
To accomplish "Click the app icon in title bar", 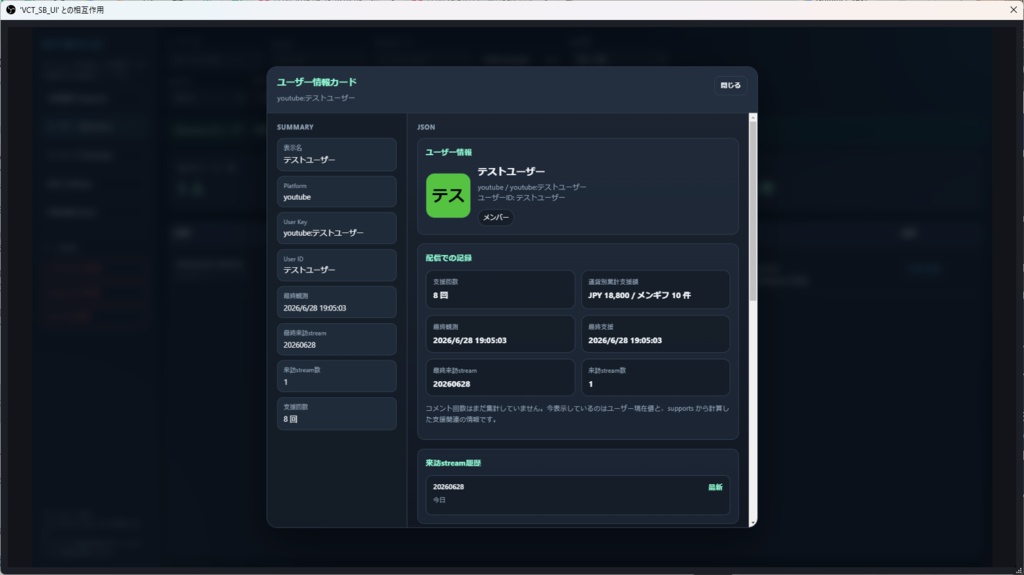I will pyautogui.click(x=10, y=10).
